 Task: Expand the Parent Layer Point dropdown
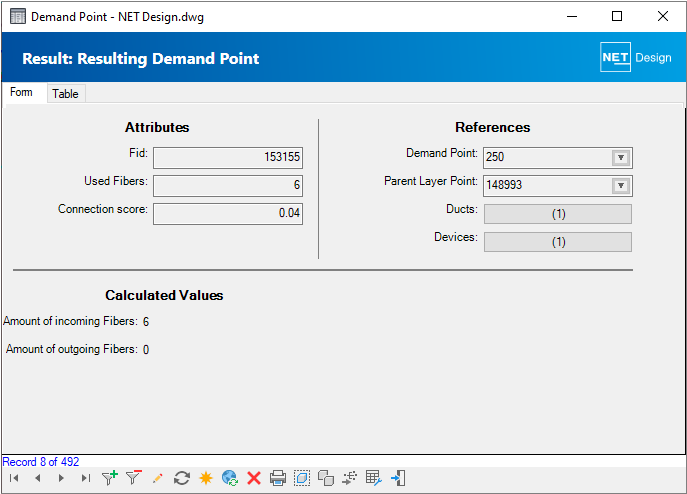coord(620,186)
